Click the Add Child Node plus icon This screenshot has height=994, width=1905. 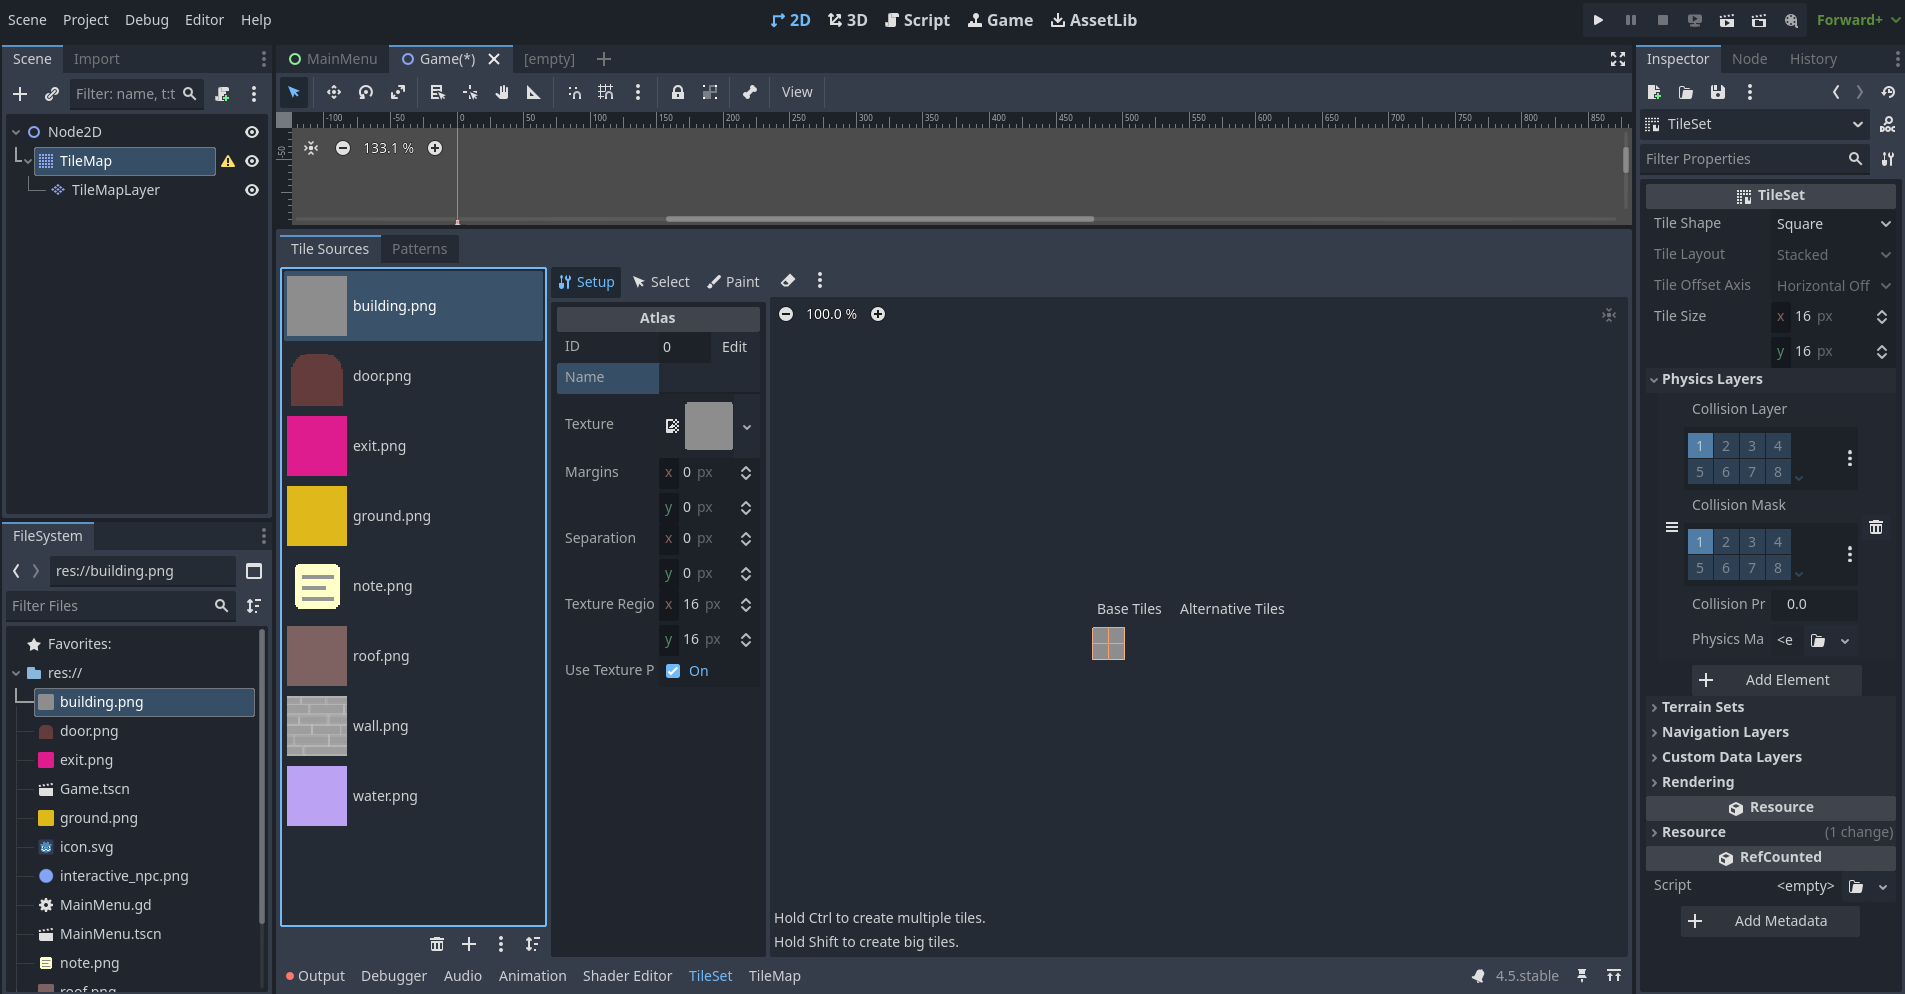coord(20,94)
